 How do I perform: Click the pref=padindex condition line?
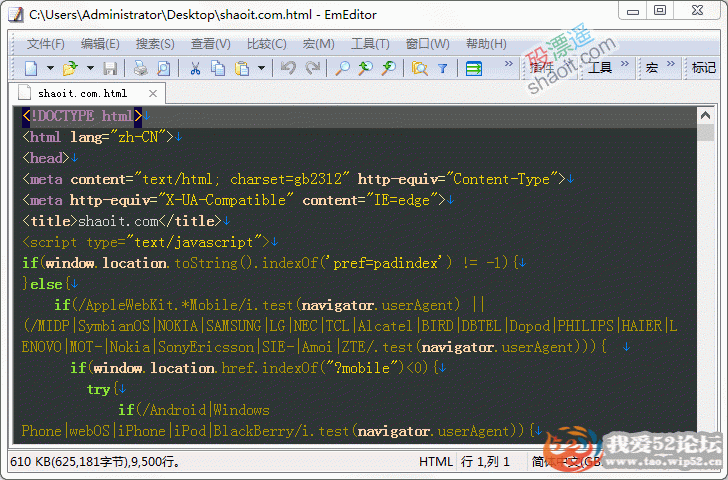click(274, 263)
